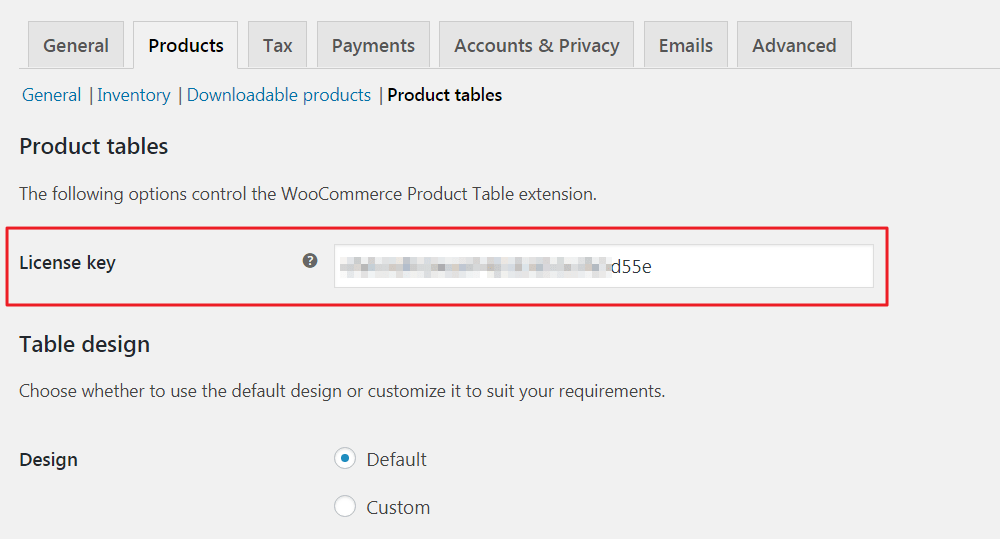This screenshot has height=539, width=1000.
Task: Open the Tax settings tab
Action: [x=278, y=46]
